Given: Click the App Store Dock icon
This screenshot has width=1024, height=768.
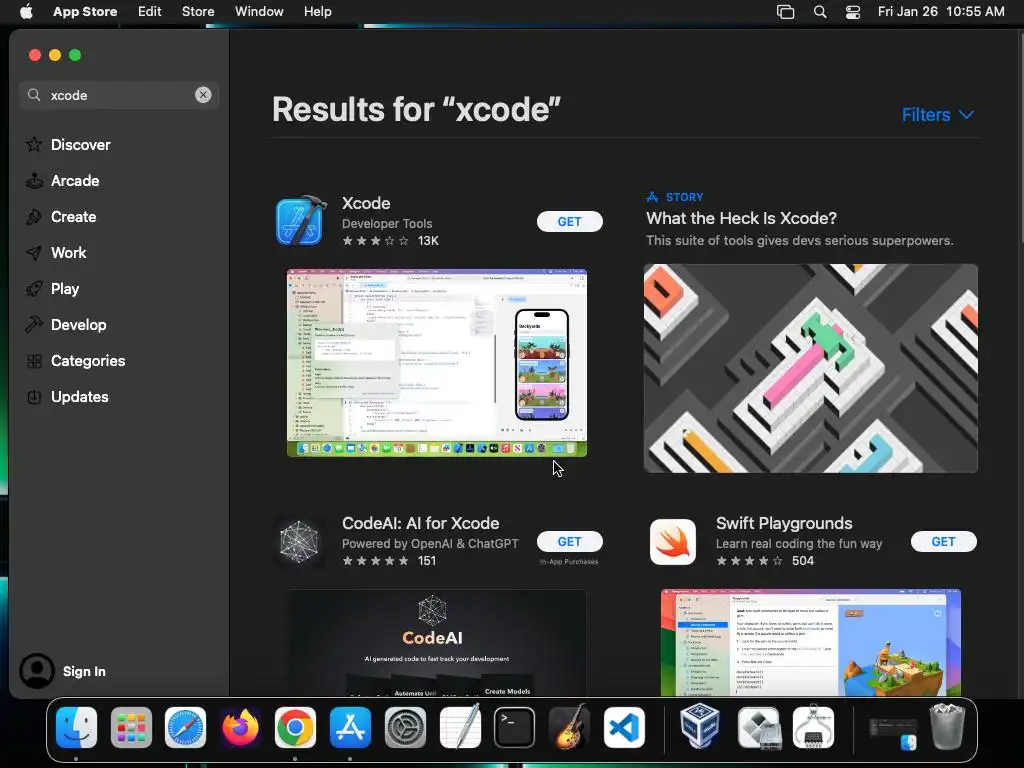Looking at the screenshot, I should click(350, 727).
